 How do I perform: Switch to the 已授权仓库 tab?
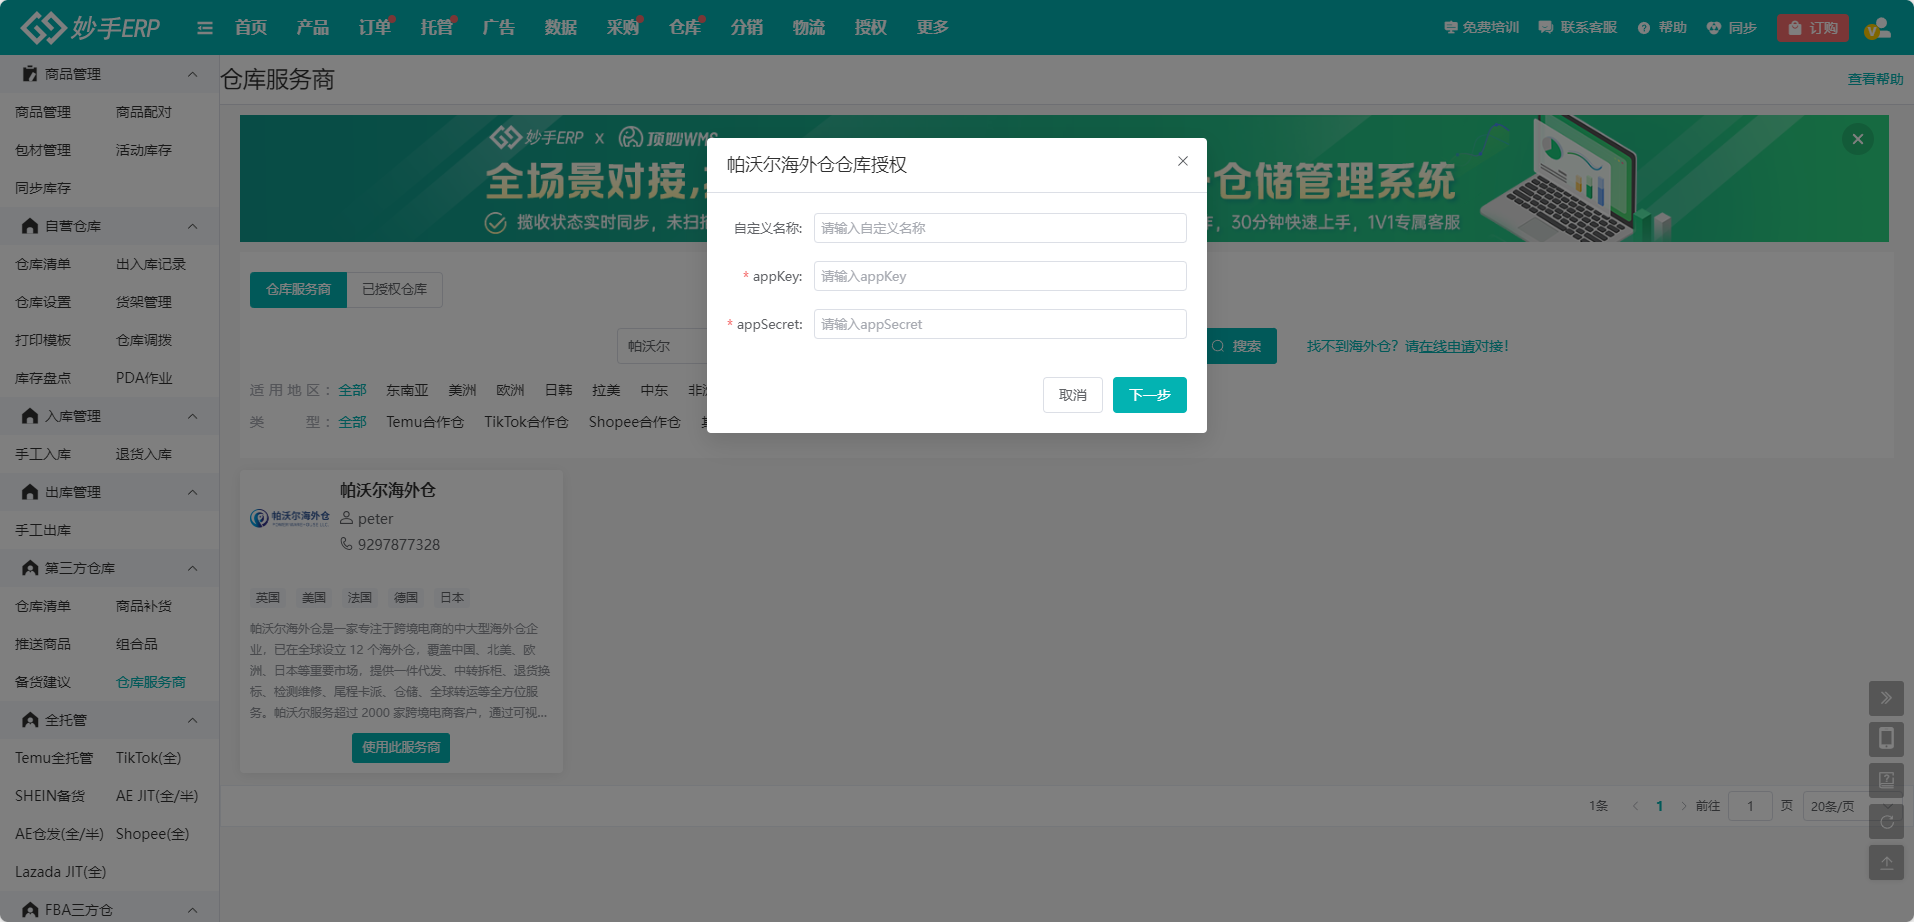click(x=394, y=289)
